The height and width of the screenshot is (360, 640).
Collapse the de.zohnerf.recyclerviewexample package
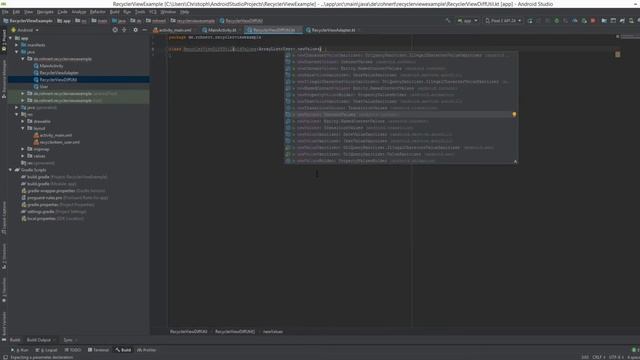coord(23,59)
